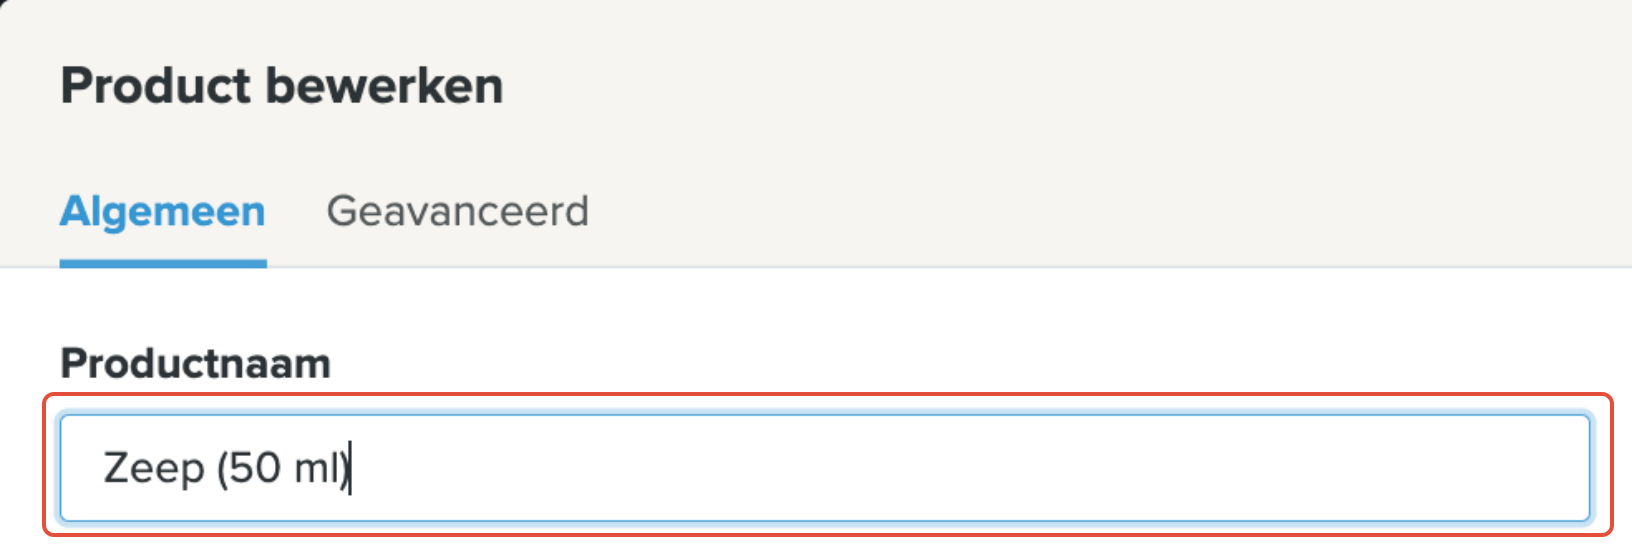Click the blue underline below Algemeen
This screenshot has width=1632, height=550.
pos(163,264)
